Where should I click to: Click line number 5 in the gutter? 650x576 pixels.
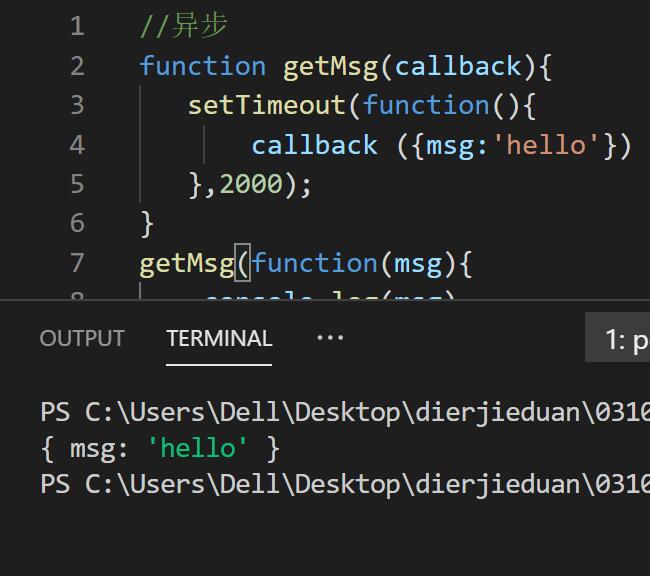pos(78,184)
